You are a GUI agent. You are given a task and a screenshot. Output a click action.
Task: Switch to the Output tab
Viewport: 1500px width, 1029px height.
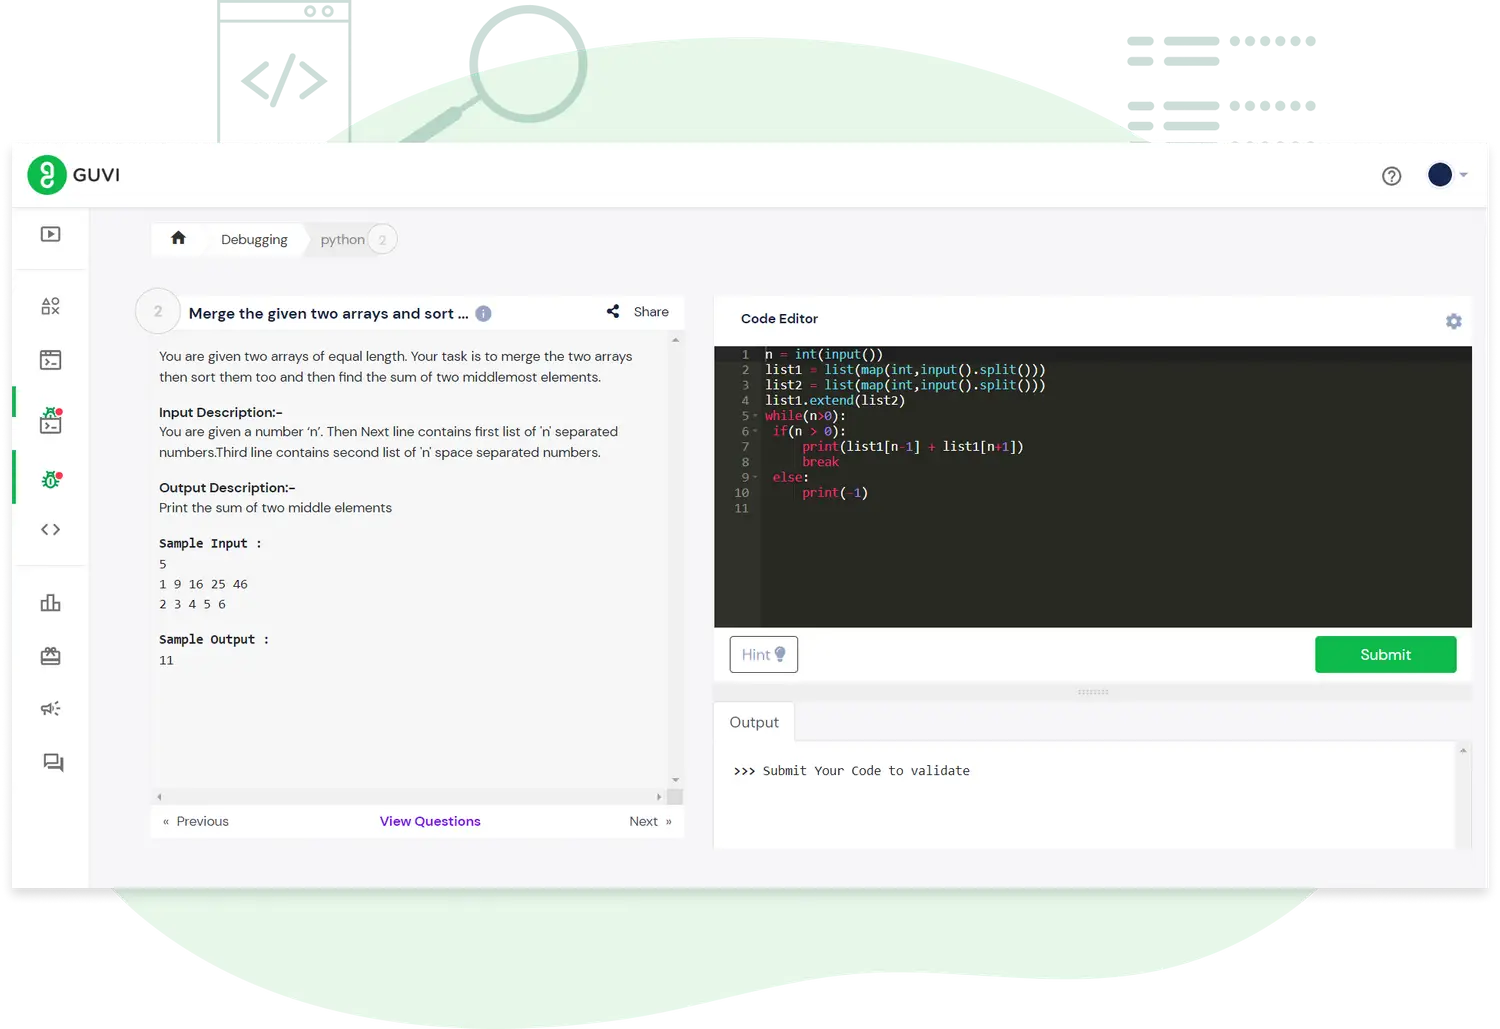[753, 722]
